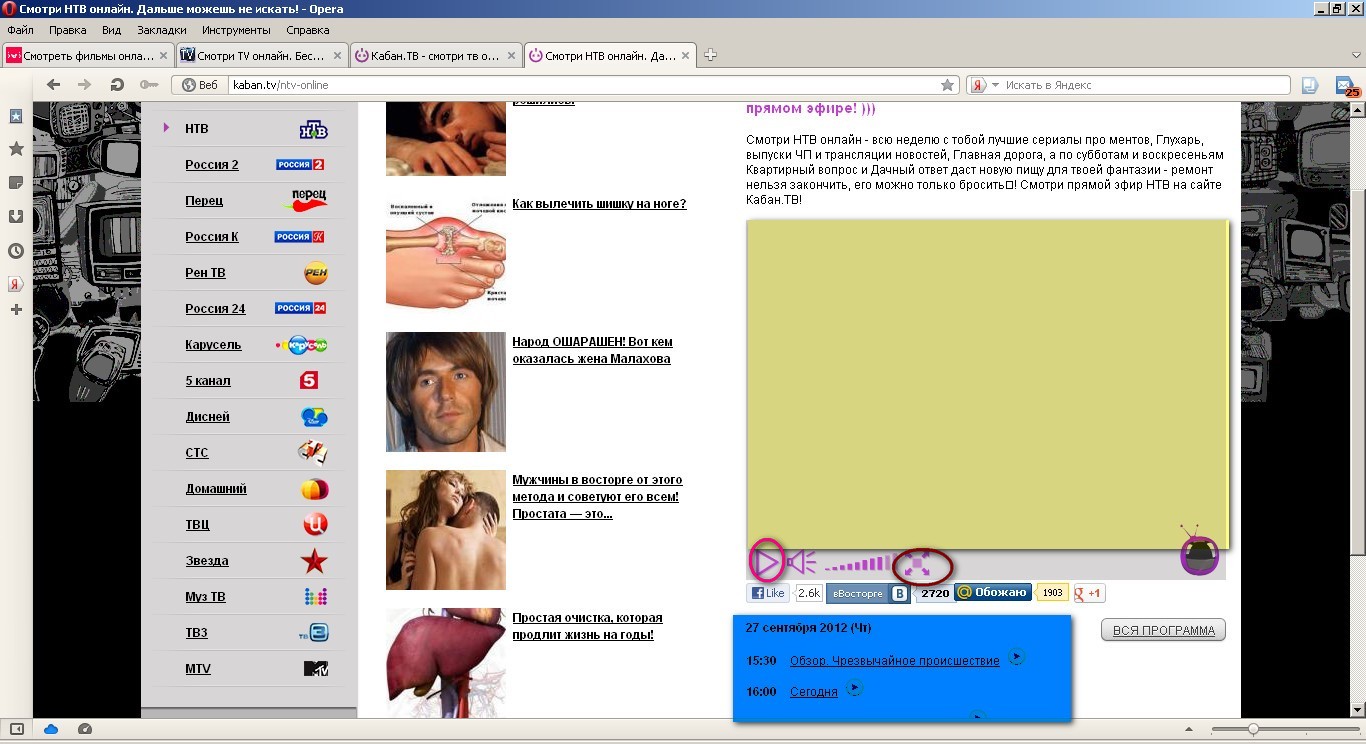Open the Инструменты menu
The width and height of the screenshot is (1366, 744).
[236, 30]
